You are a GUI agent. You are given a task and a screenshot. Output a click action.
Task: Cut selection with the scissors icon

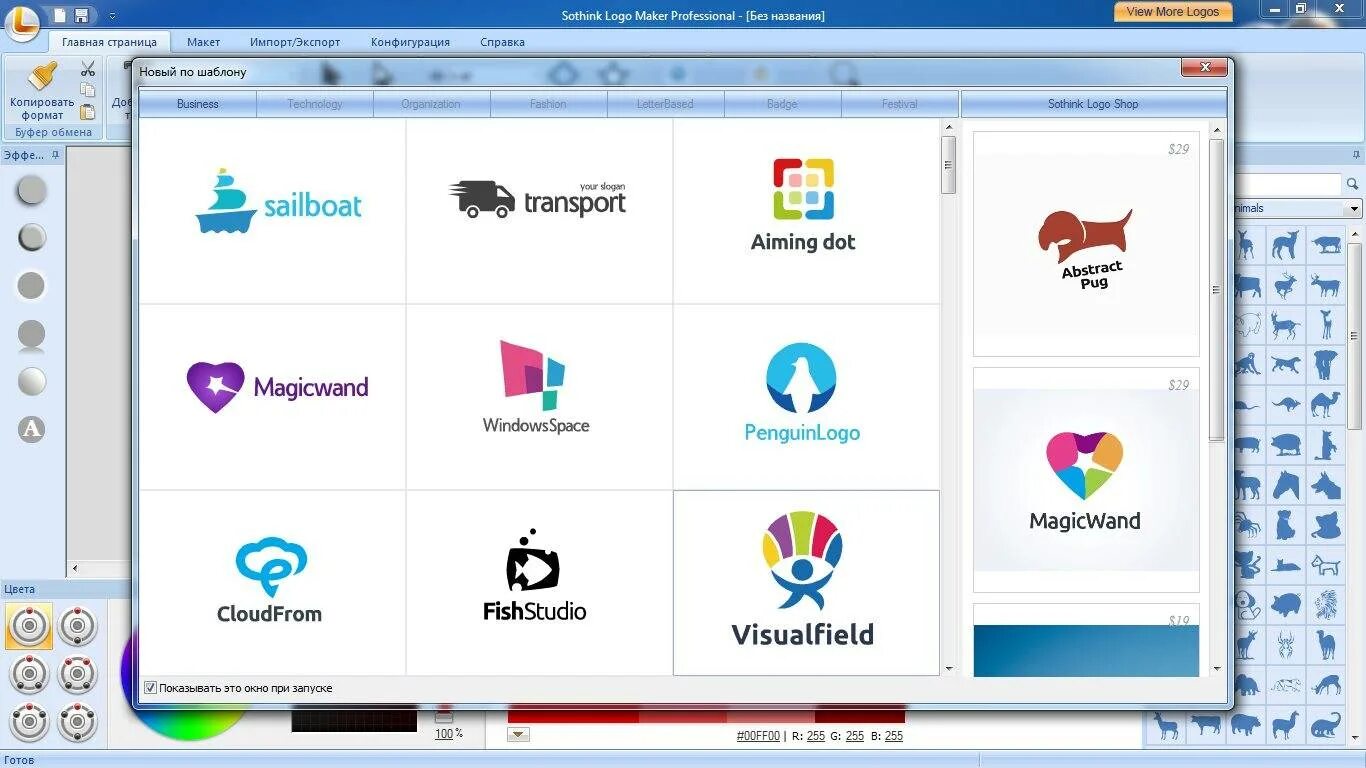pos(88,69)
